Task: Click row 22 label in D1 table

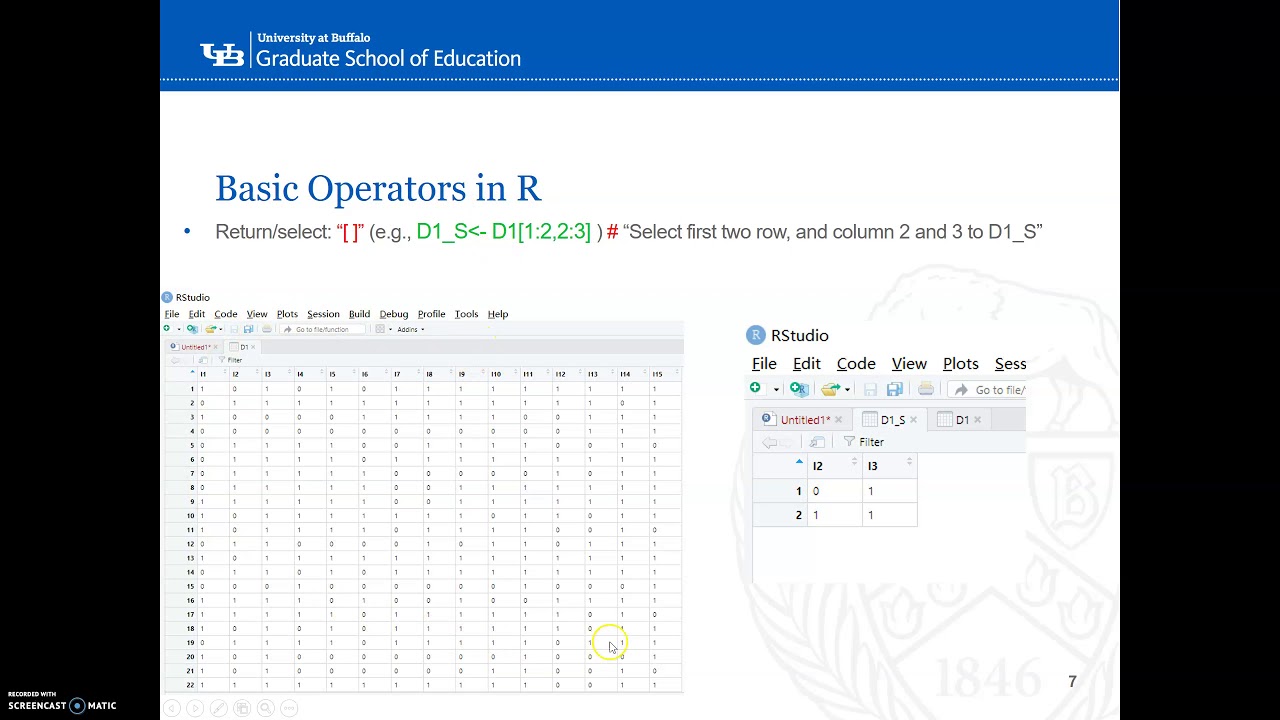Action: pos(190,685)
